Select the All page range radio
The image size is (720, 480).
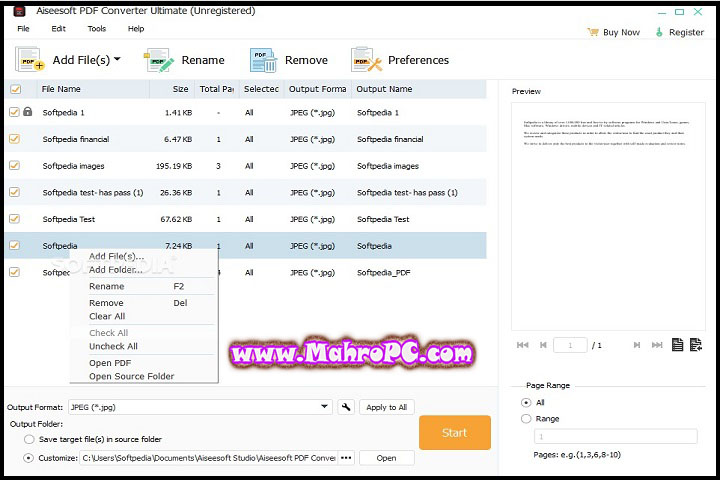pos(526,402)
